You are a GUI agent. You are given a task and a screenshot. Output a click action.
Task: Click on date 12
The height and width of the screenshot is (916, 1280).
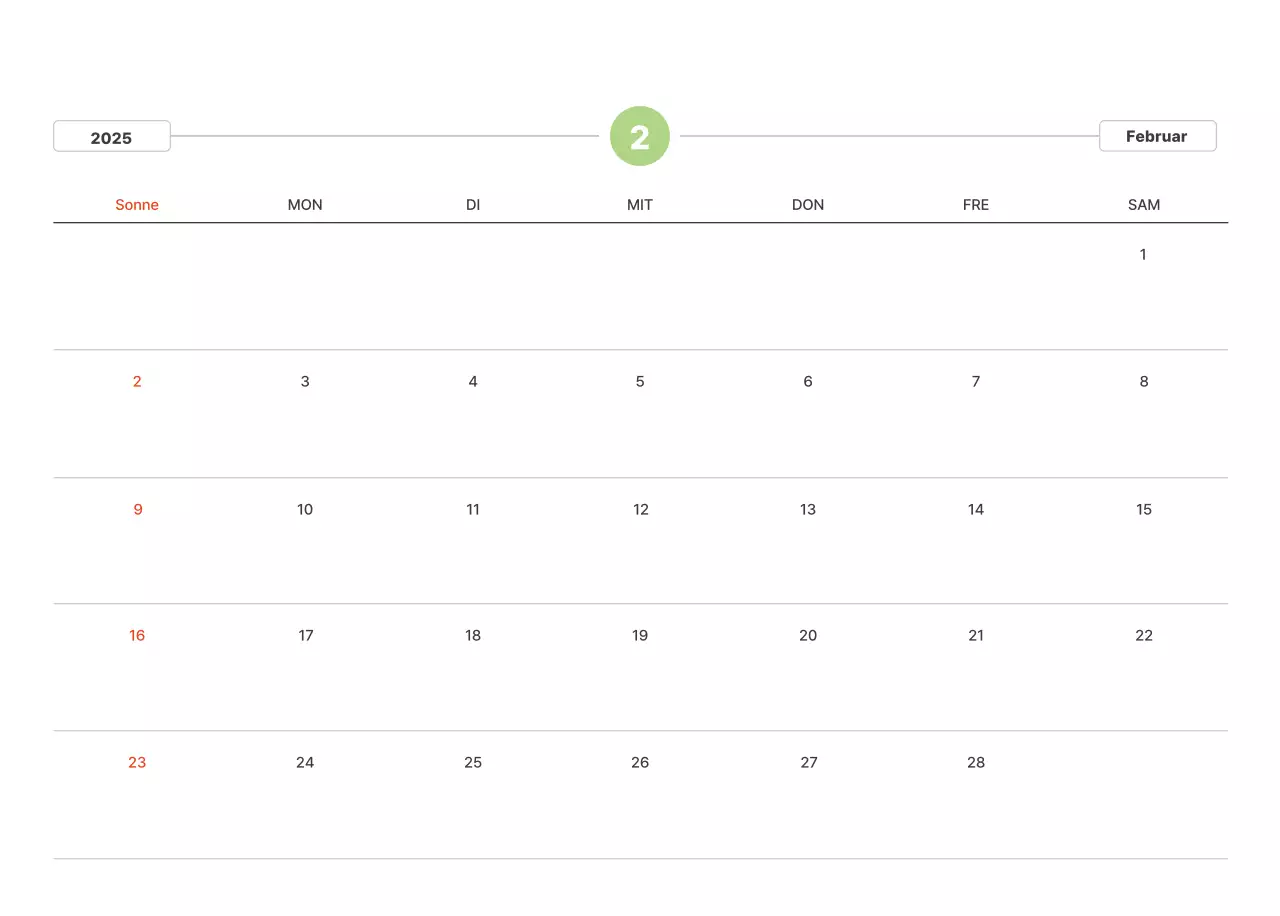point(641,509)
